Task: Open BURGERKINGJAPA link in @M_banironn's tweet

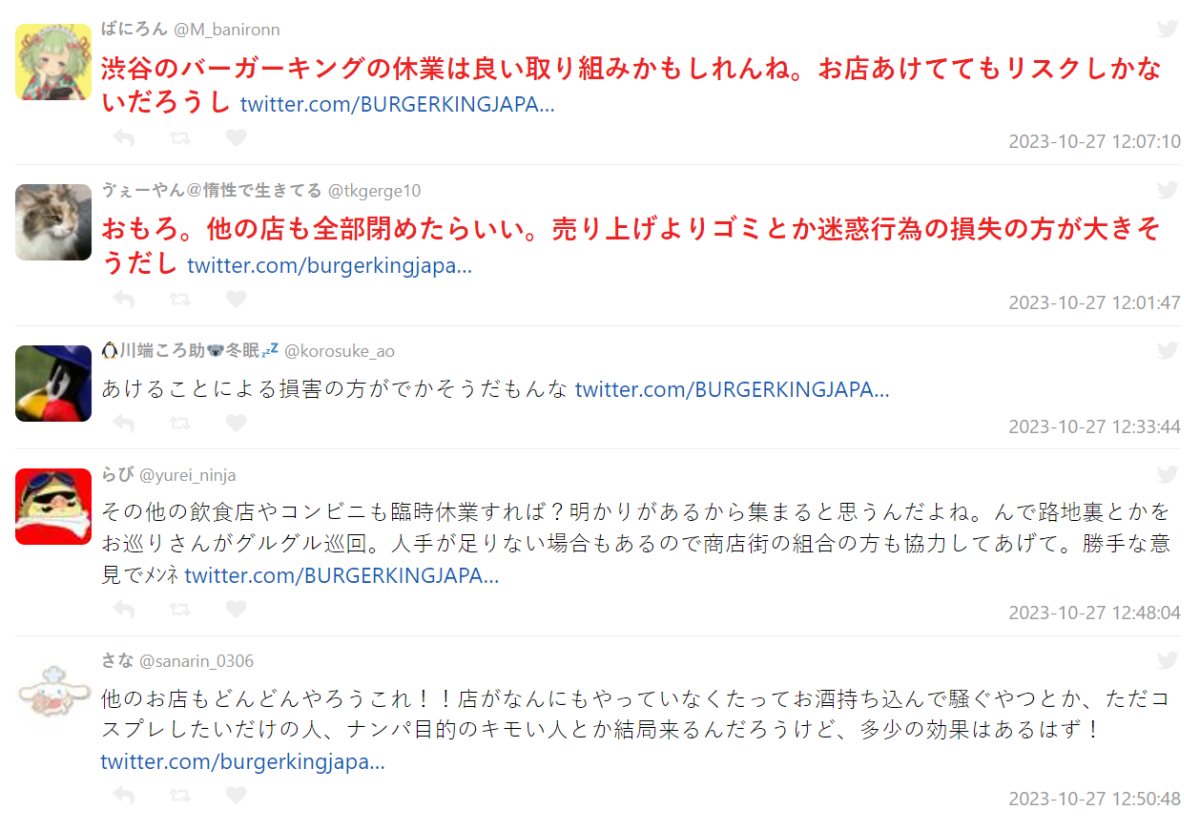Action: [397, 104]
